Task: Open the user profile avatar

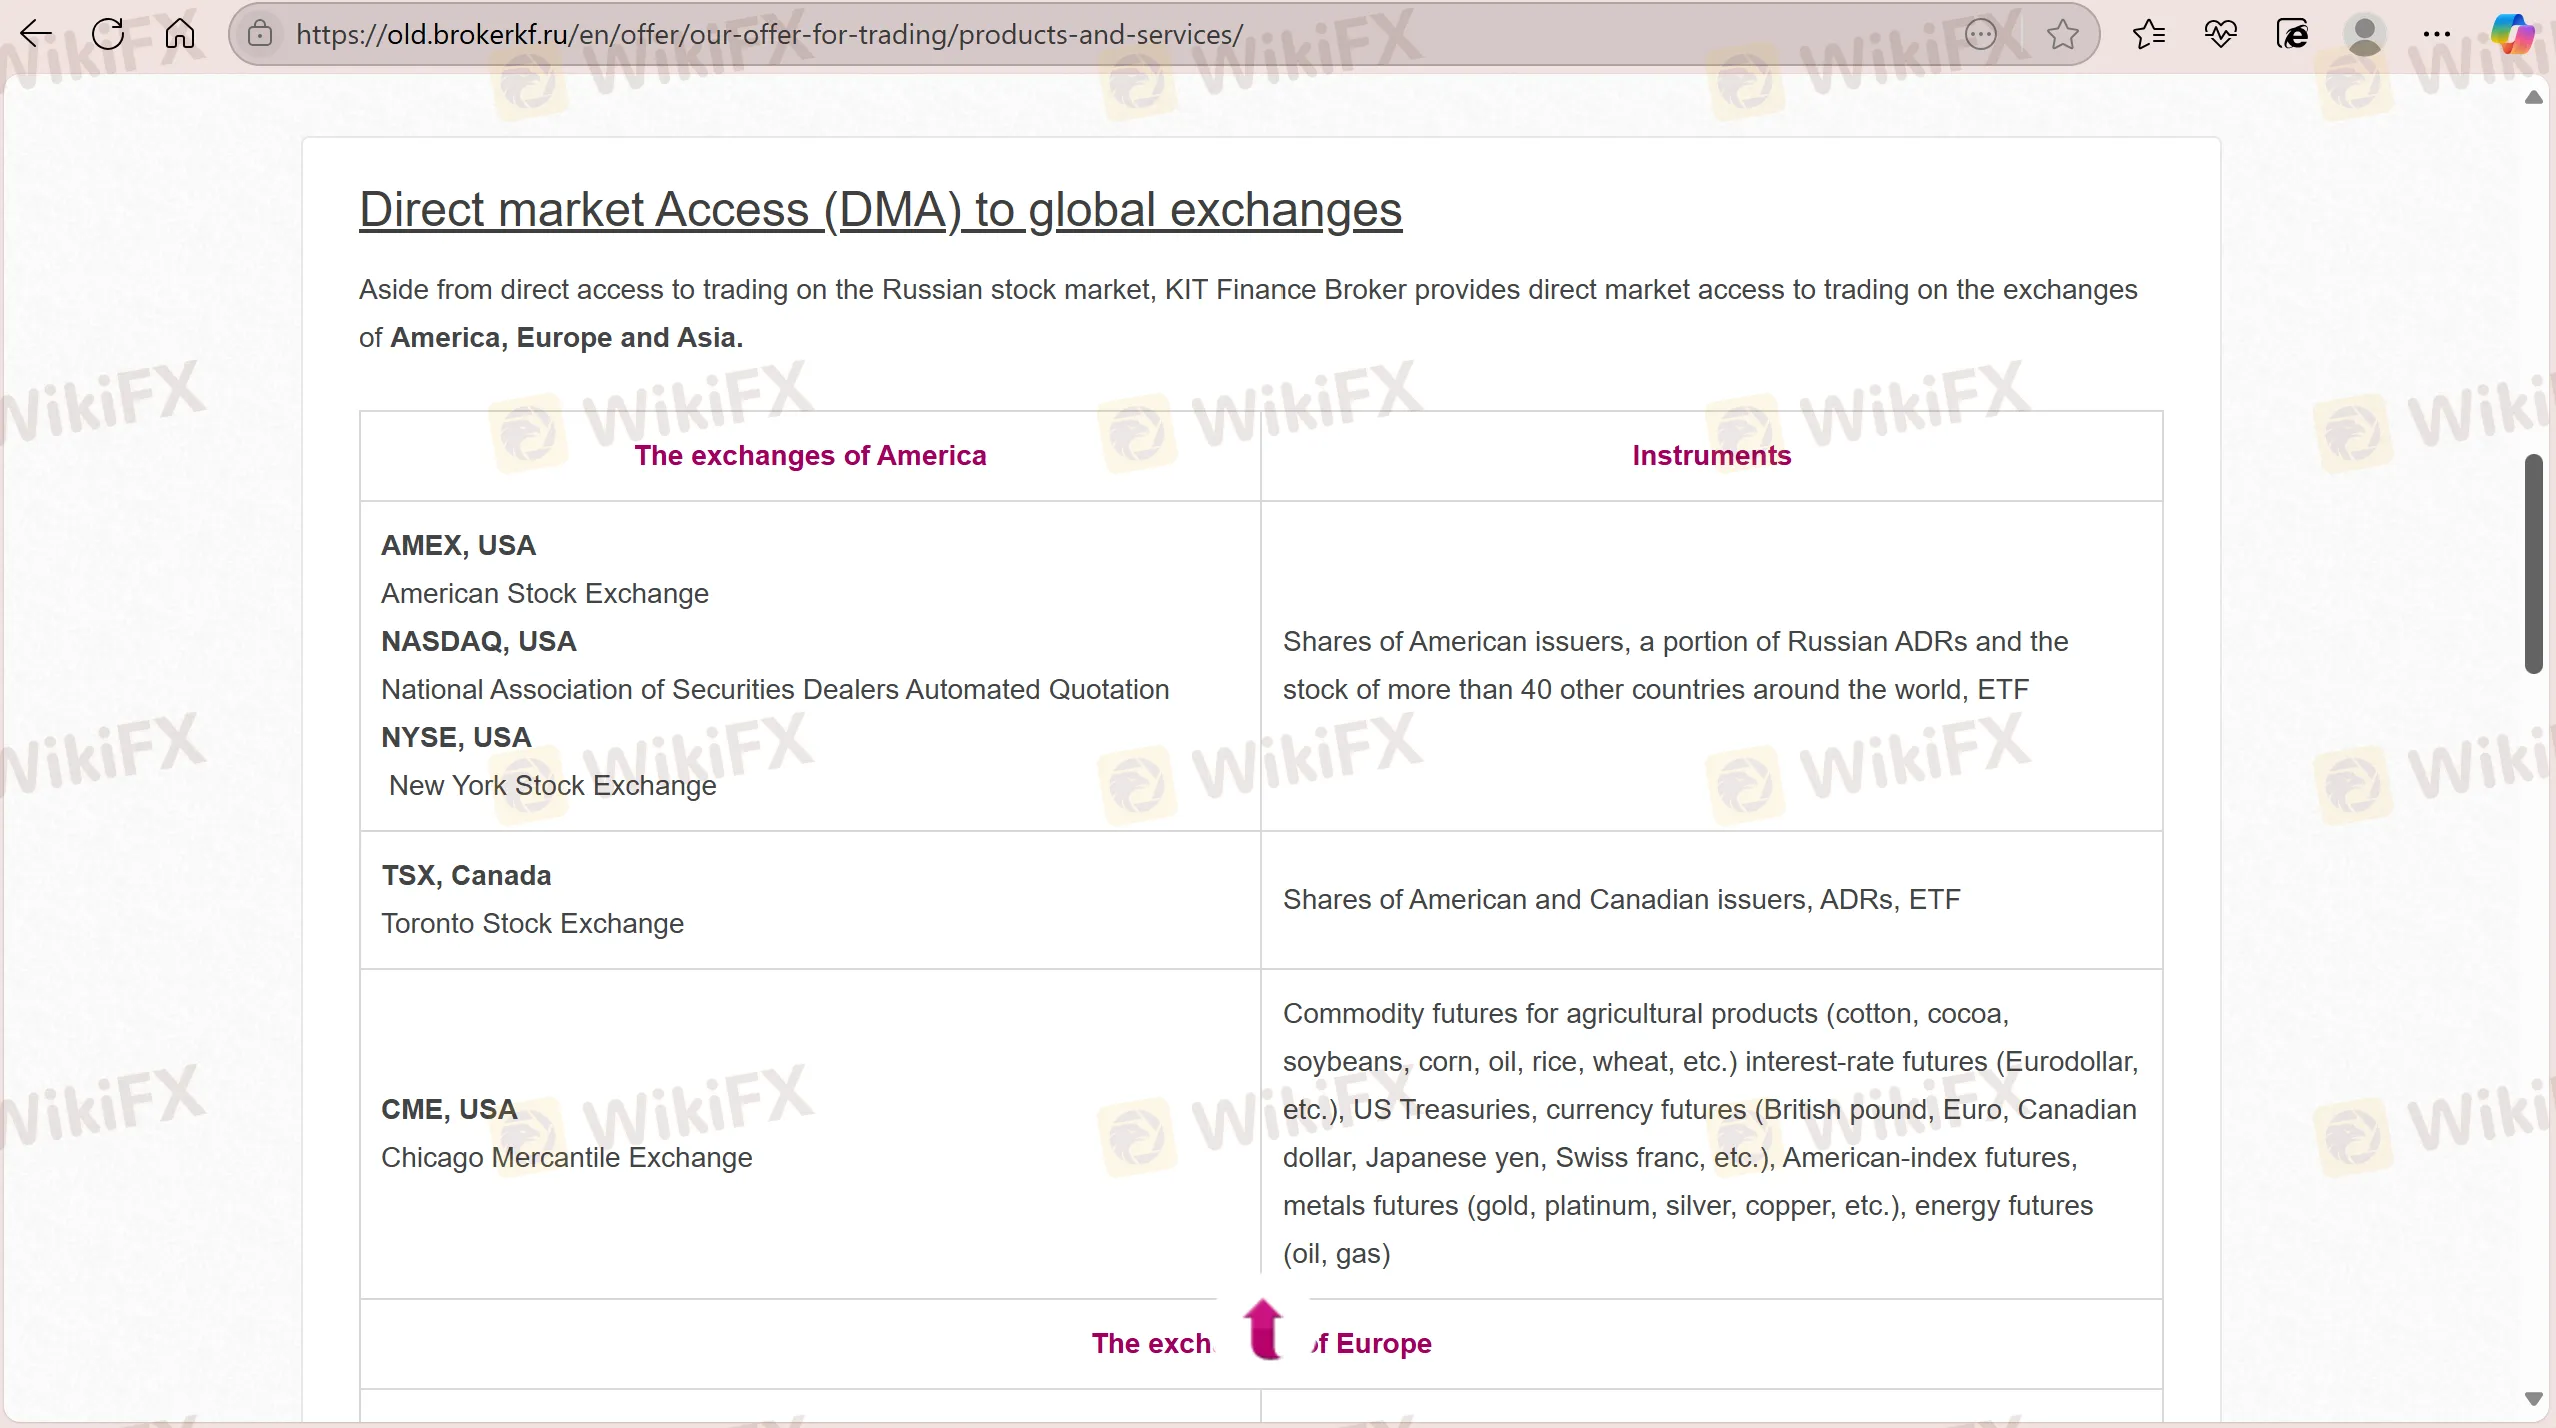Action: pyautogui.click(x=2364, y=34)
